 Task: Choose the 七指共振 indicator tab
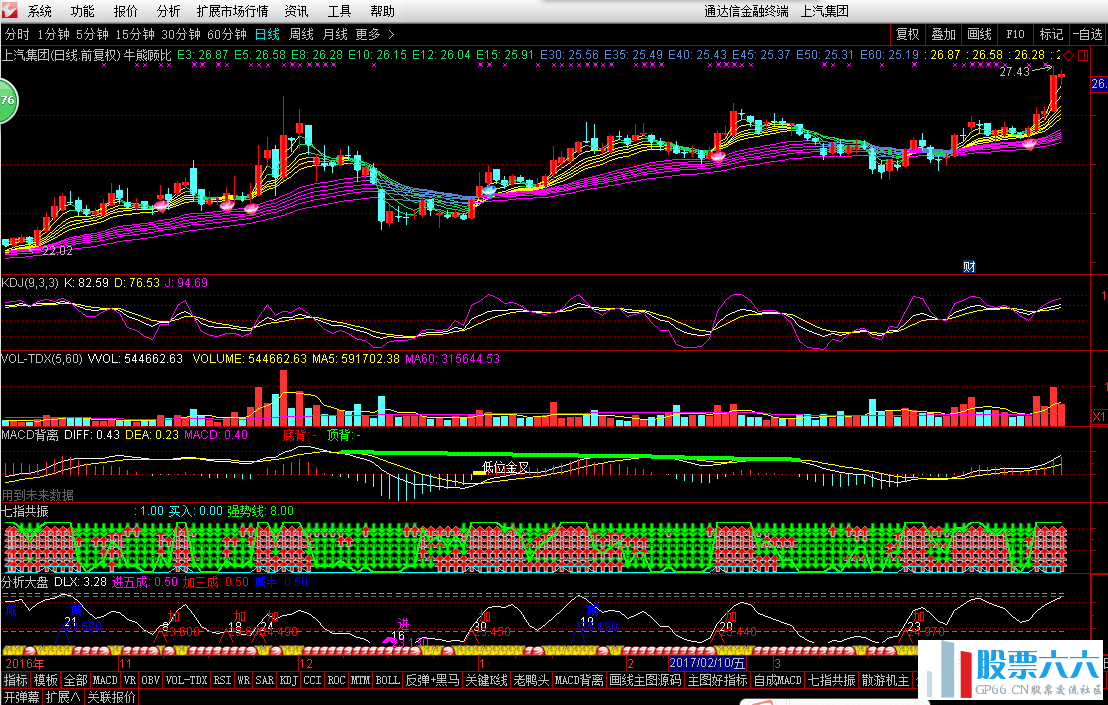pyautogui.click(x=832, y=680)
